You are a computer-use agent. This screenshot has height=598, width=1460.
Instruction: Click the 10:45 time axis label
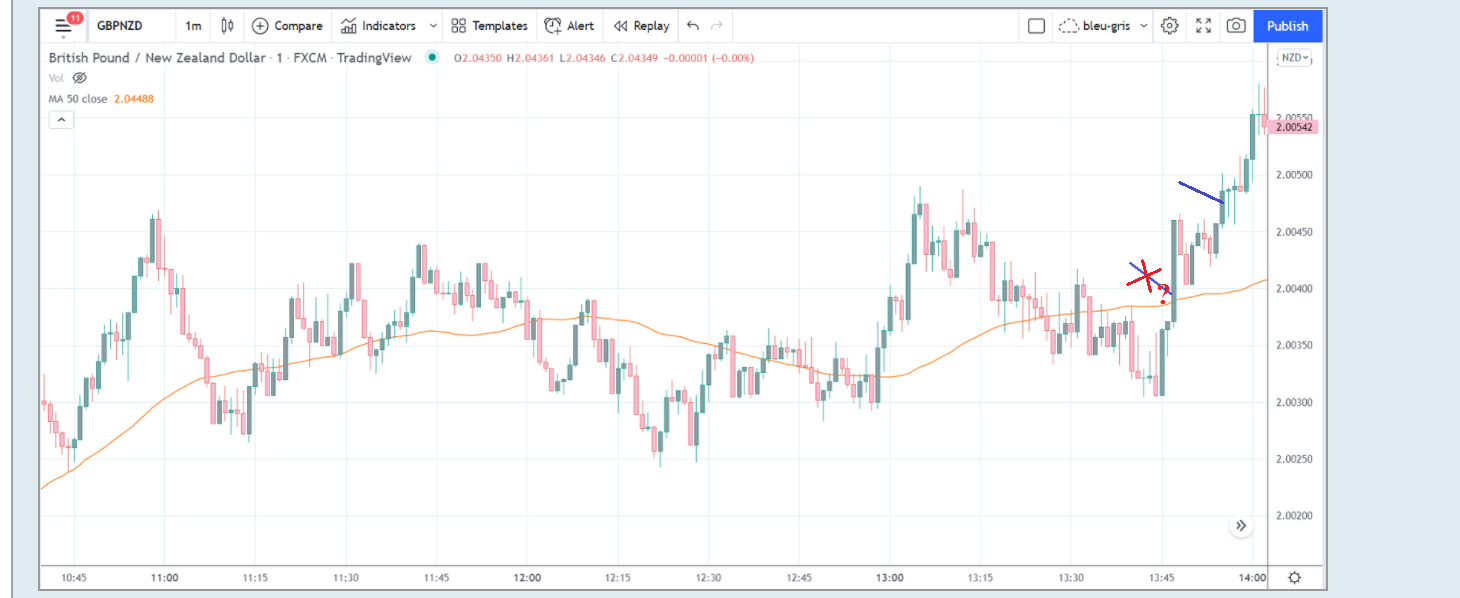click(74, 578)
